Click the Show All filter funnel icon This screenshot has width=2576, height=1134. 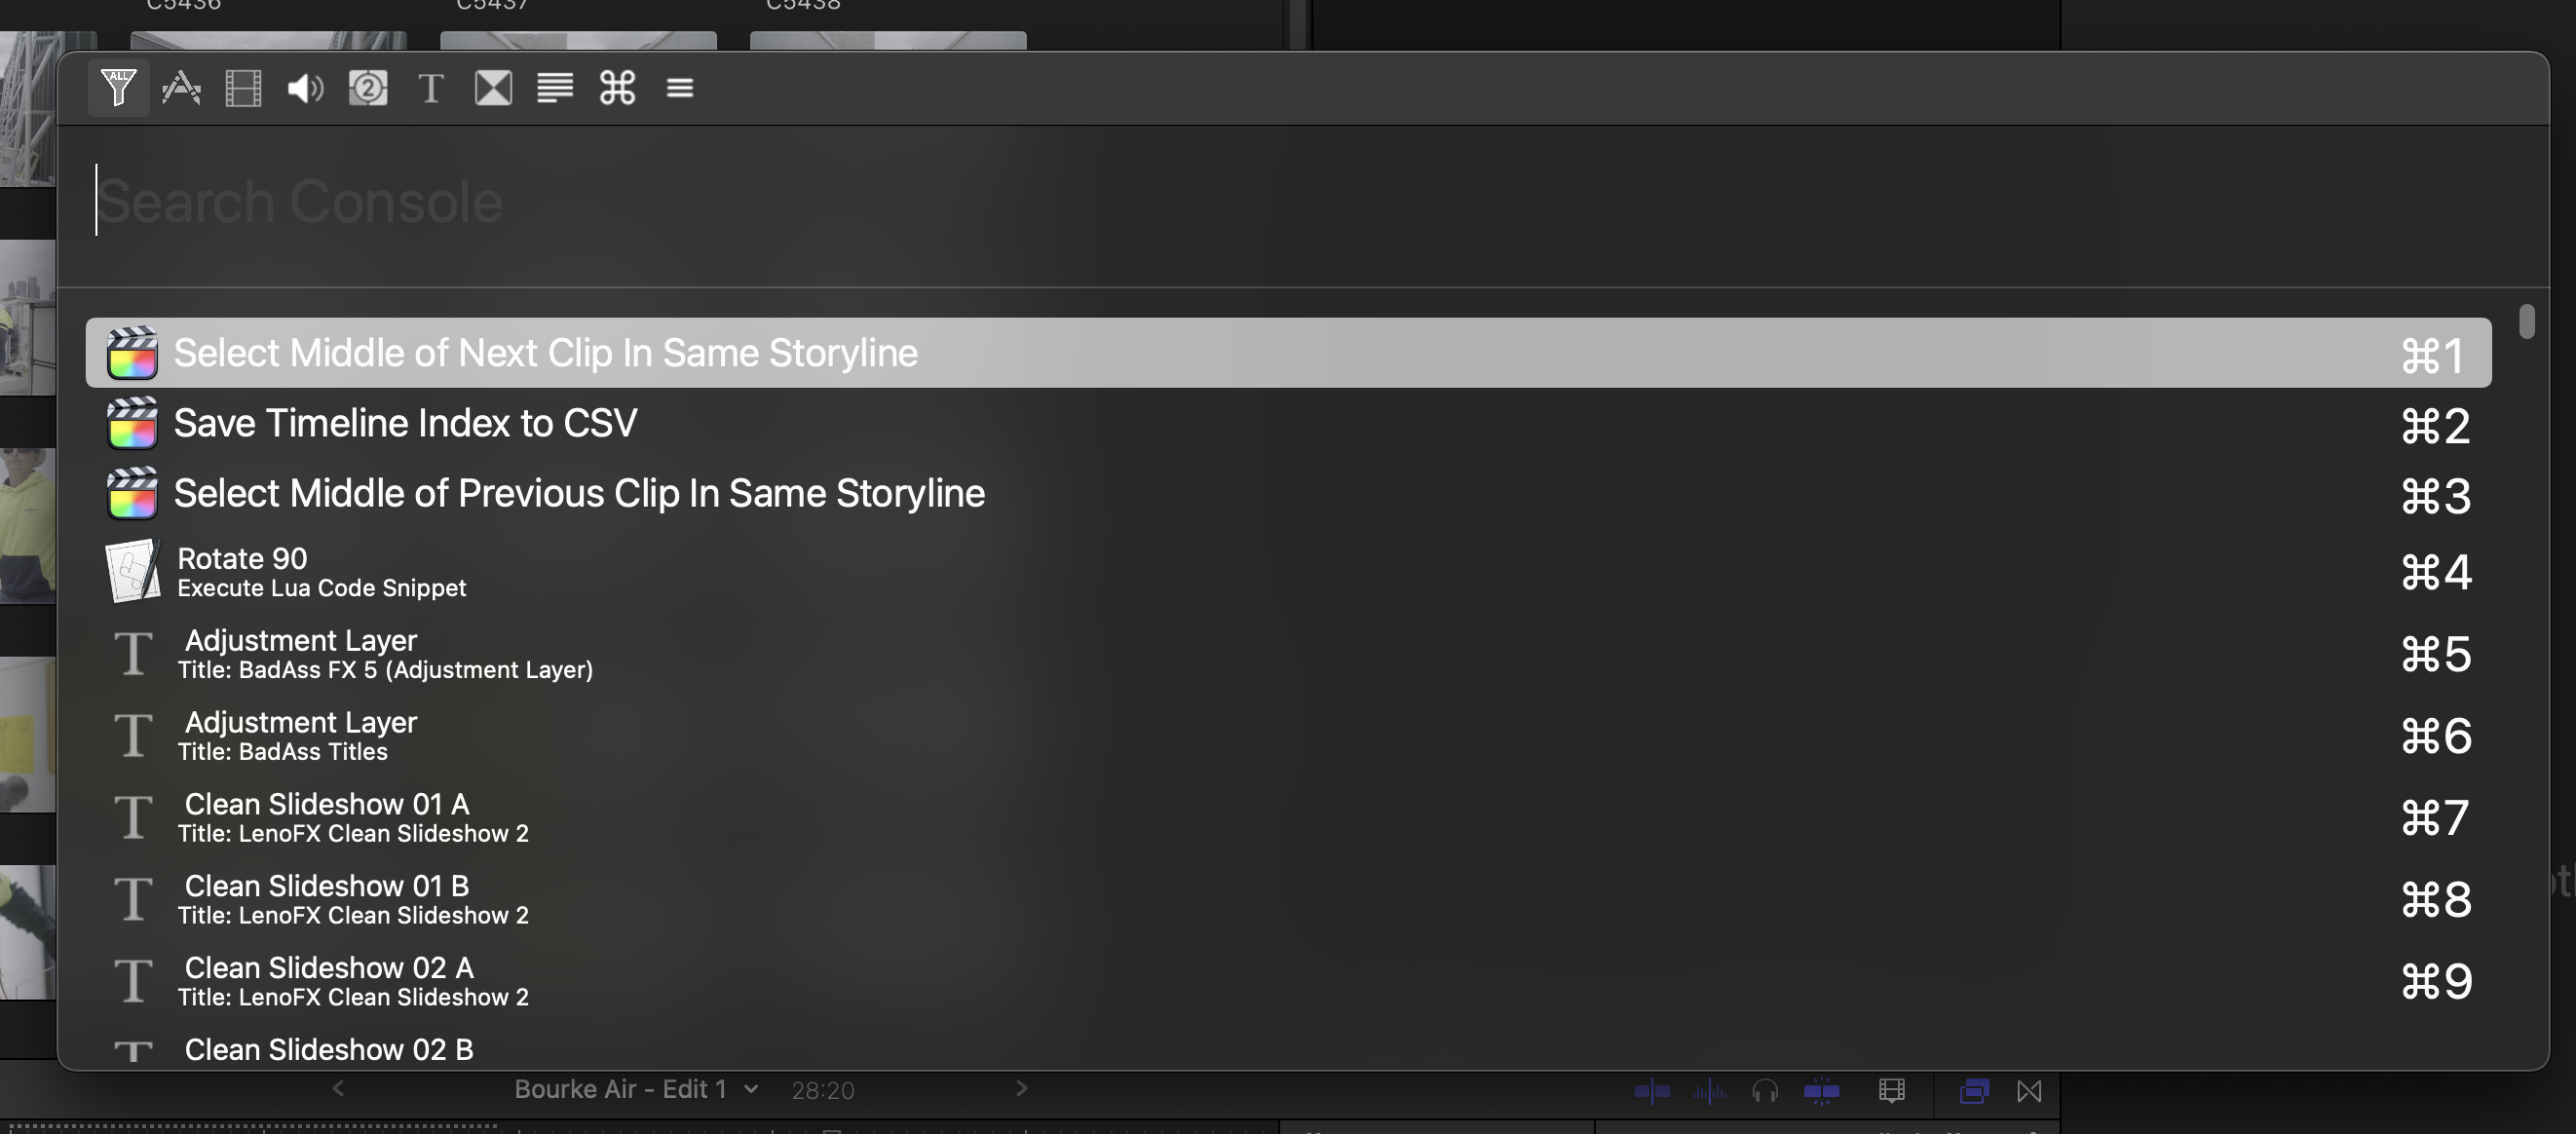tap(118, 88)
